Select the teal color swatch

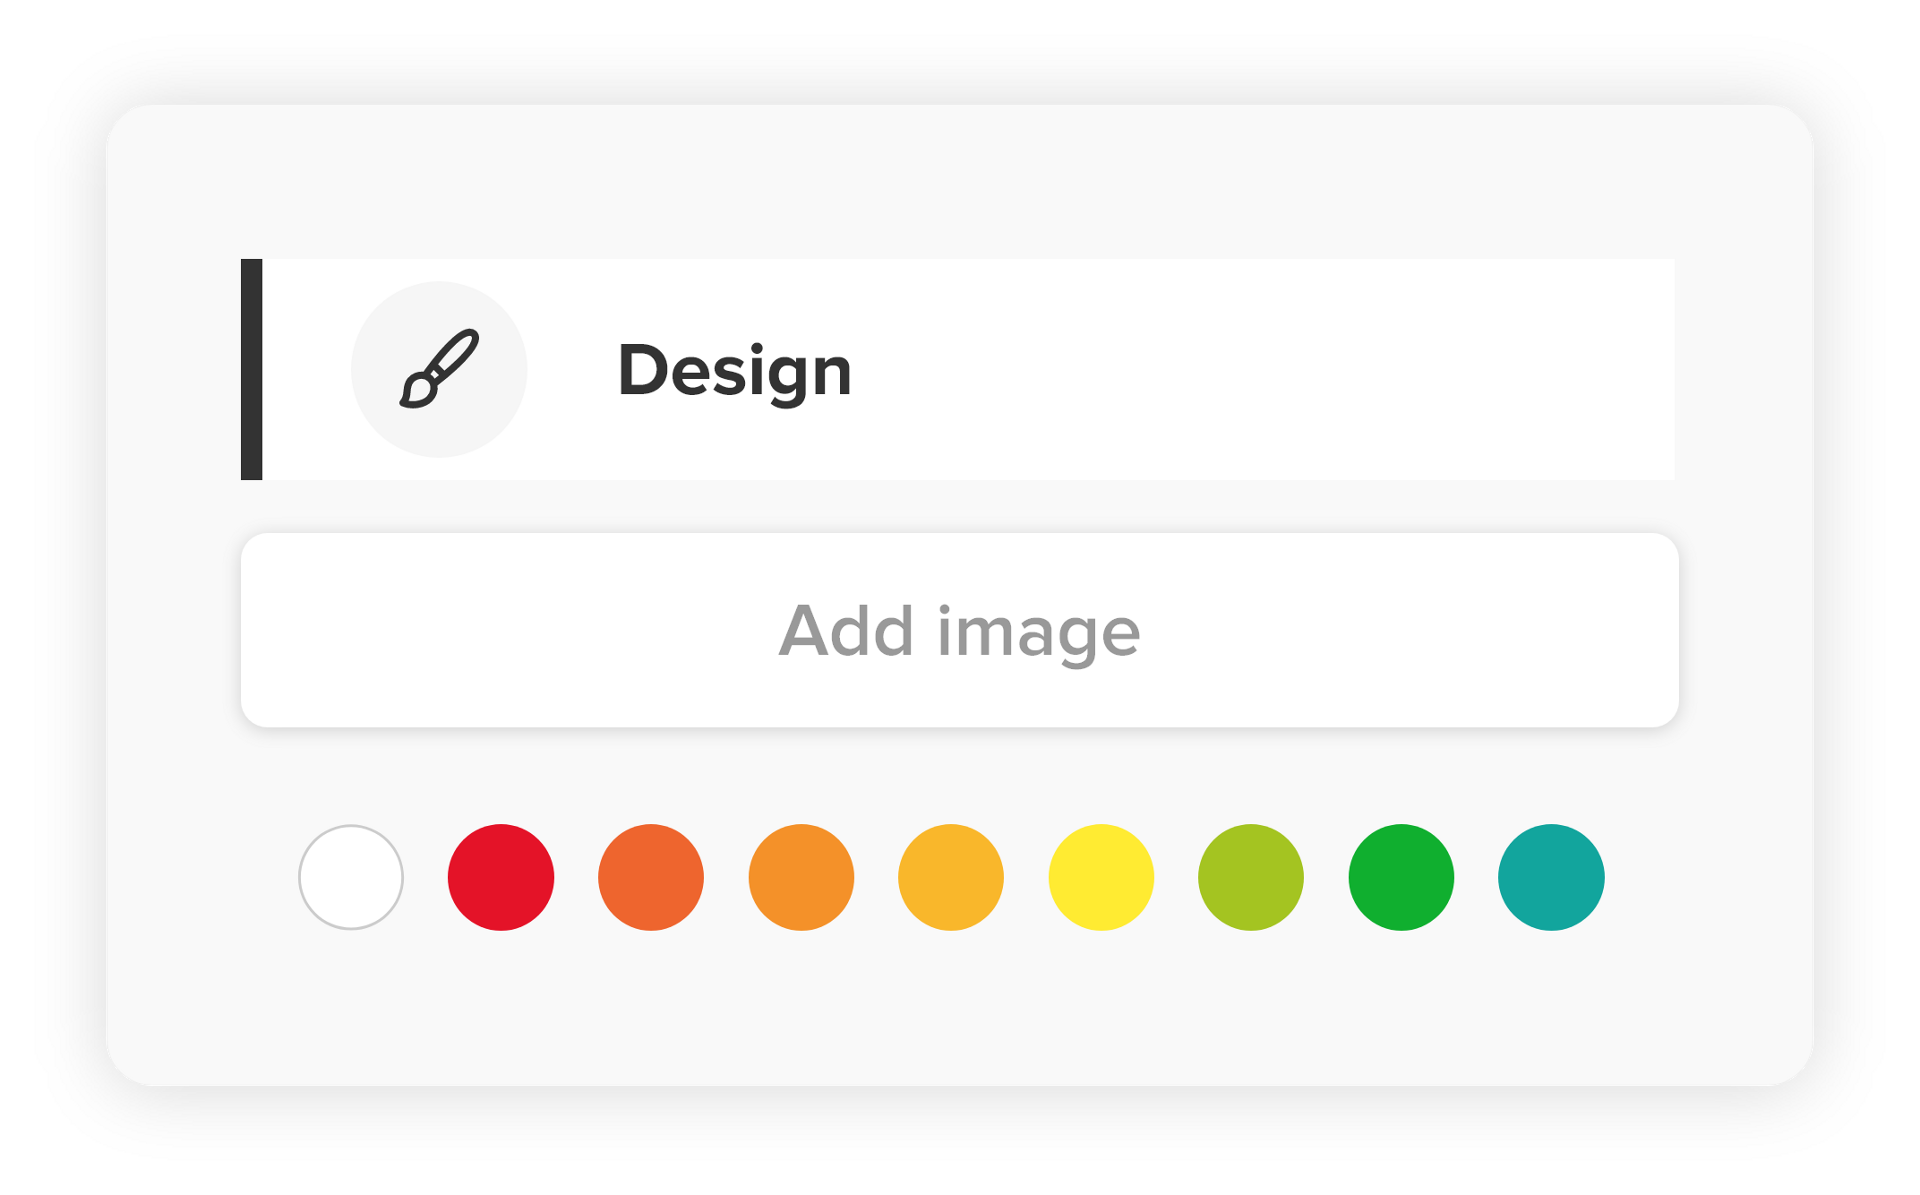[1551, 877]
